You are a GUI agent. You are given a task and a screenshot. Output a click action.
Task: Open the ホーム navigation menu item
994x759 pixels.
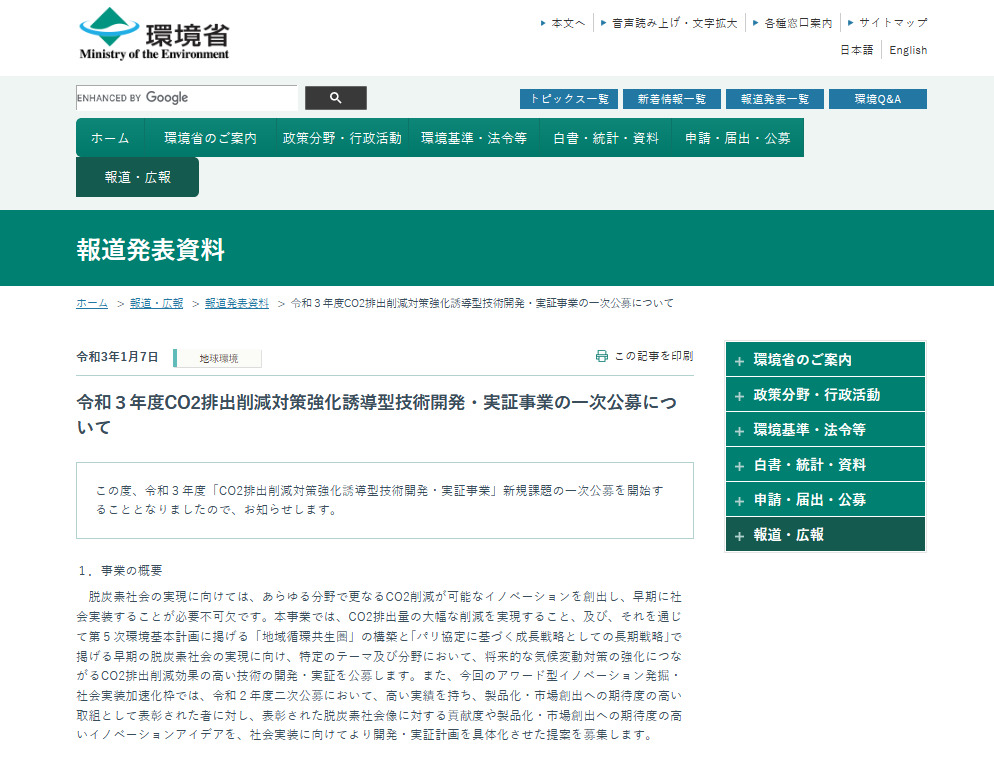click(110, 138)
